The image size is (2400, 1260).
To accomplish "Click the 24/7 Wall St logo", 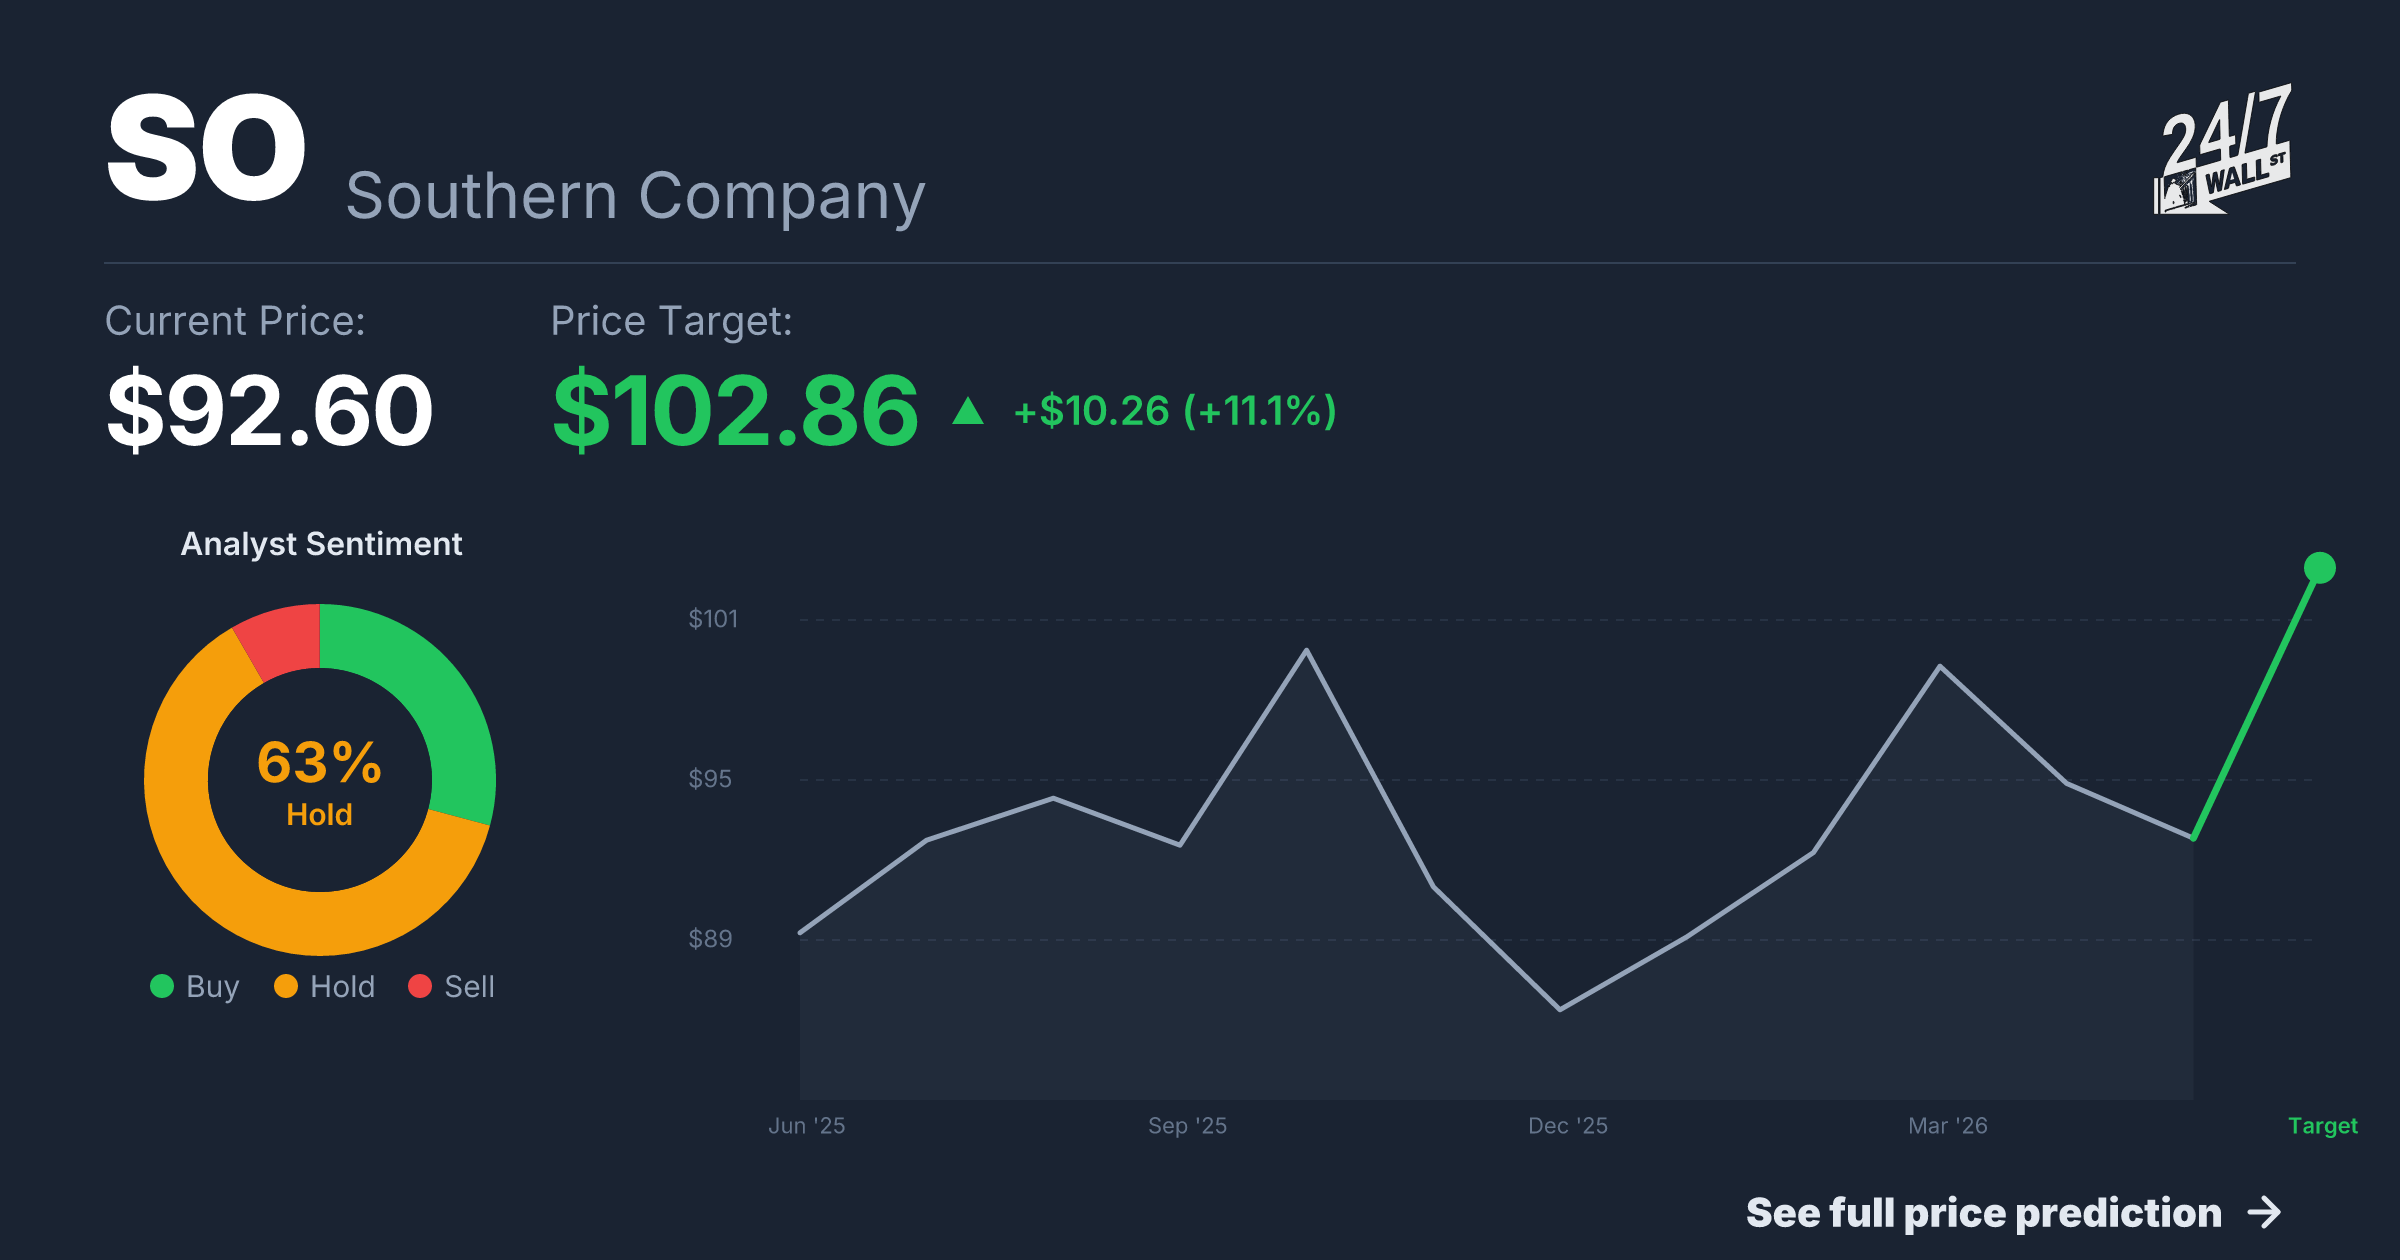I will [x=2222, y=149].
